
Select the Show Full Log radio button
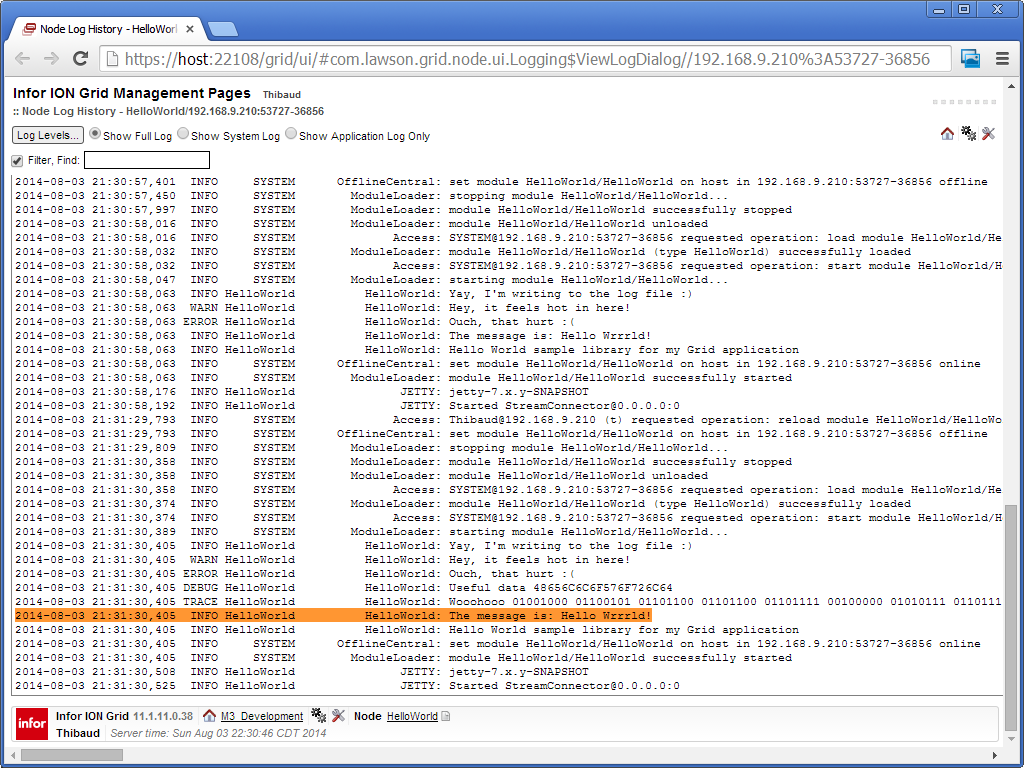pyautogui.click(x=95, y=134)
